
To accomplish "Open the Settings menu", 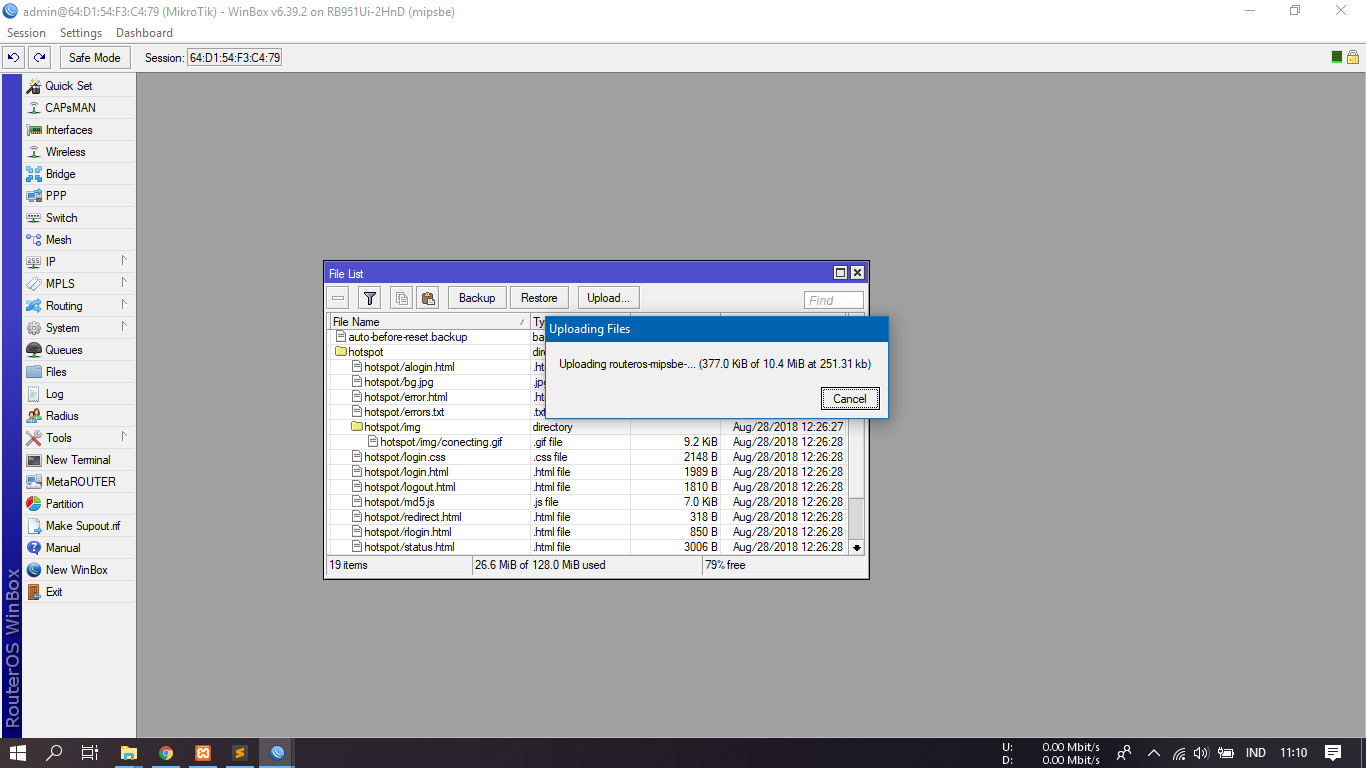I will click(x=81, y=33).
